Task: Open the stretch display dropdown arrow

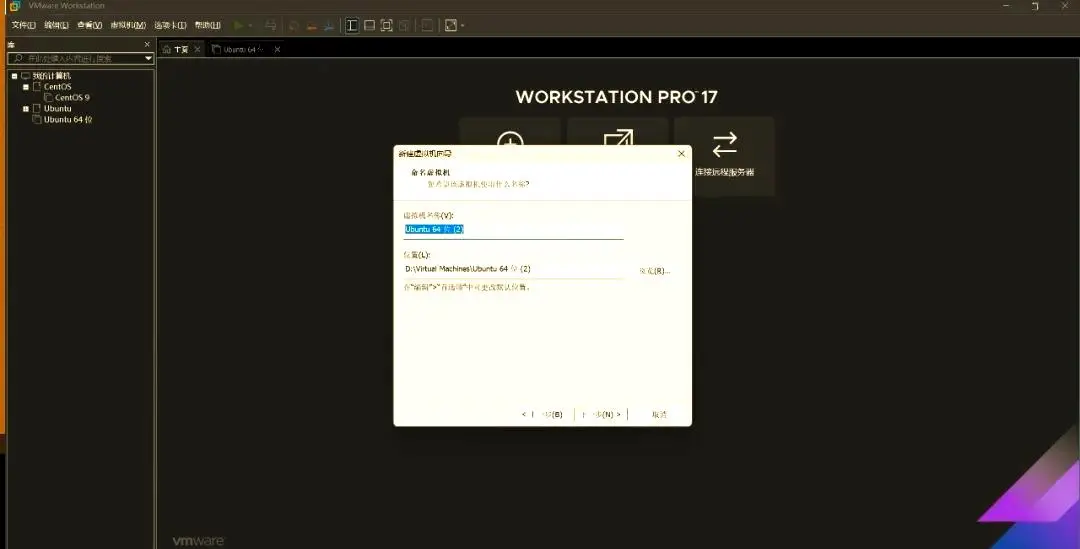Action: (463, 25)
